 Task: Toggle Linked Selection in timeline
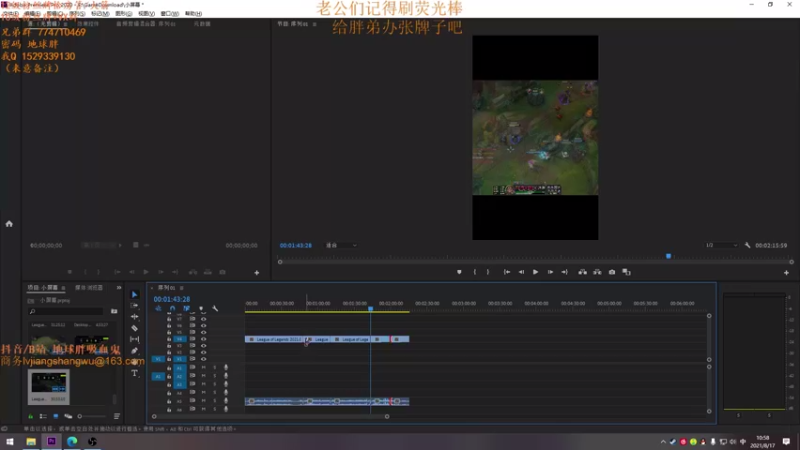pyautogui.click(x=187, y=308)
